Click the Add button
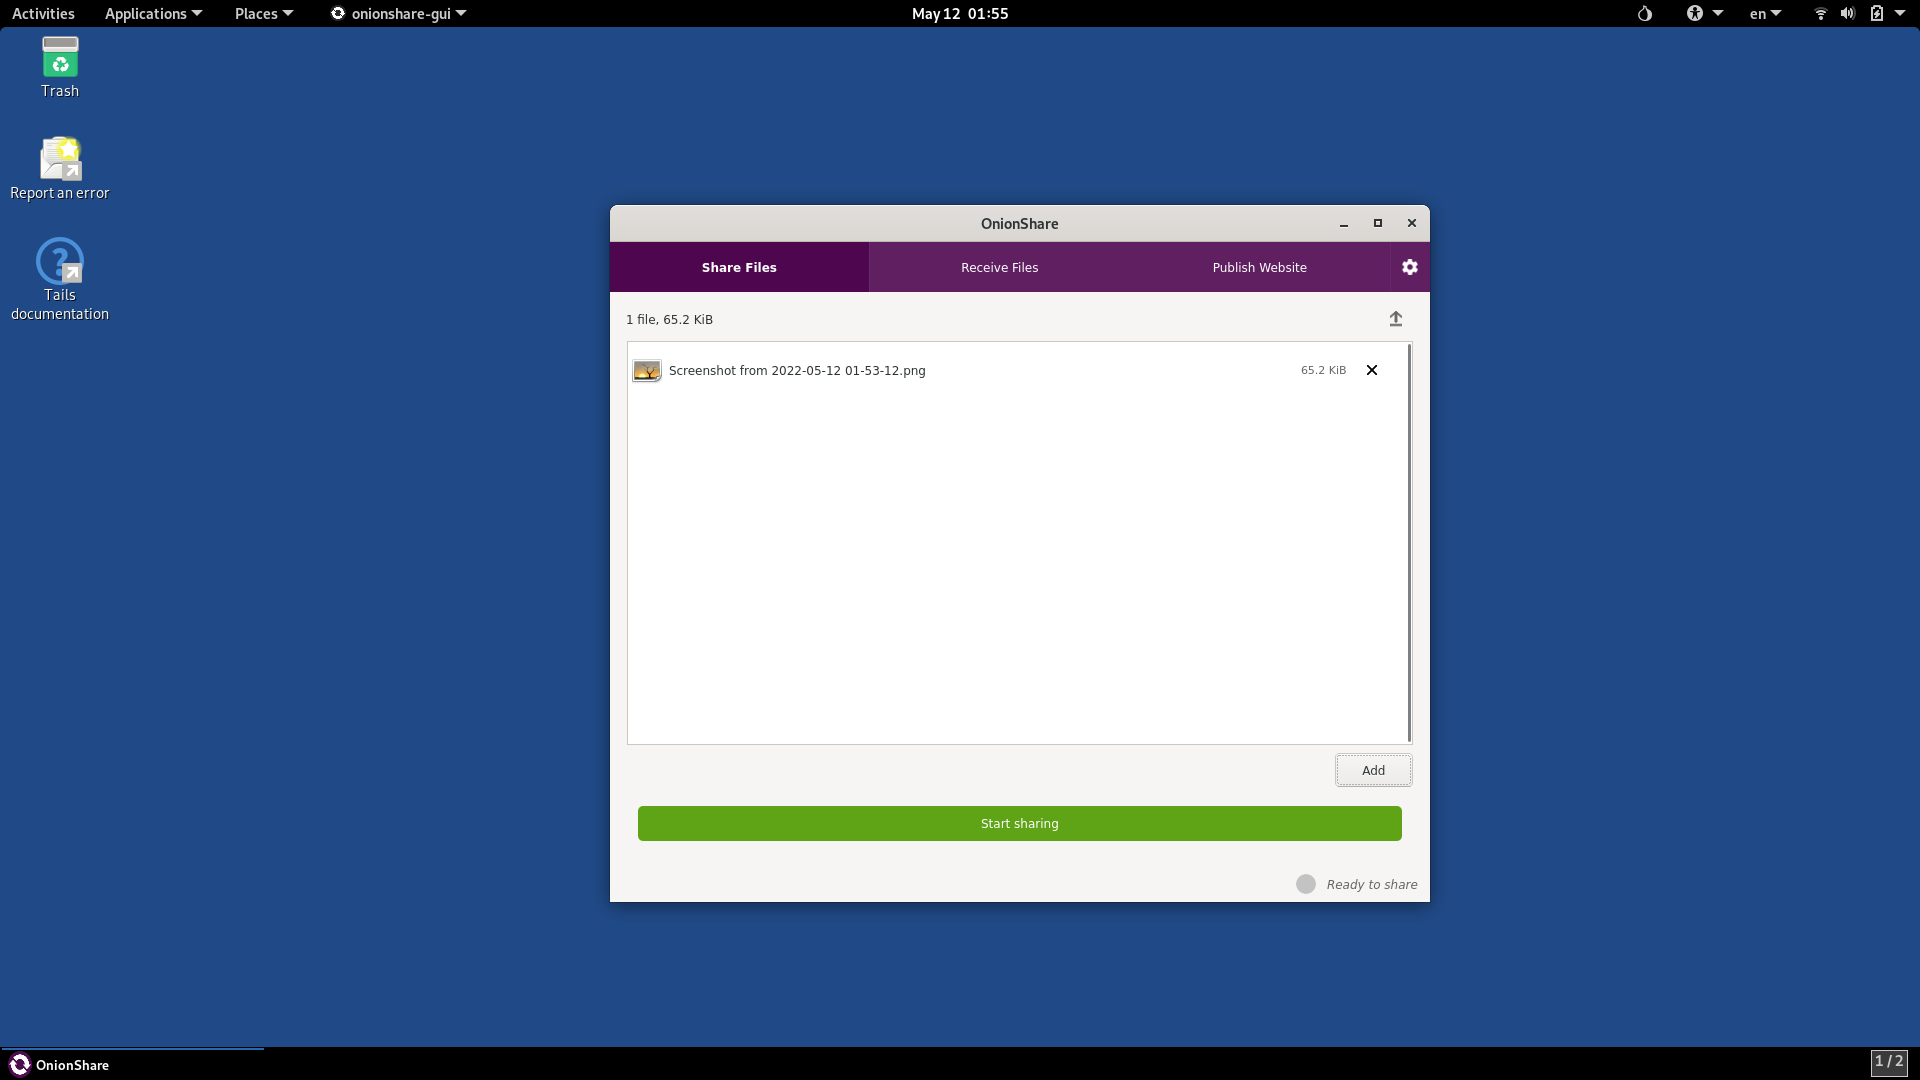Screen dimensions: 1920x1080 click(x=1373, y=770)
